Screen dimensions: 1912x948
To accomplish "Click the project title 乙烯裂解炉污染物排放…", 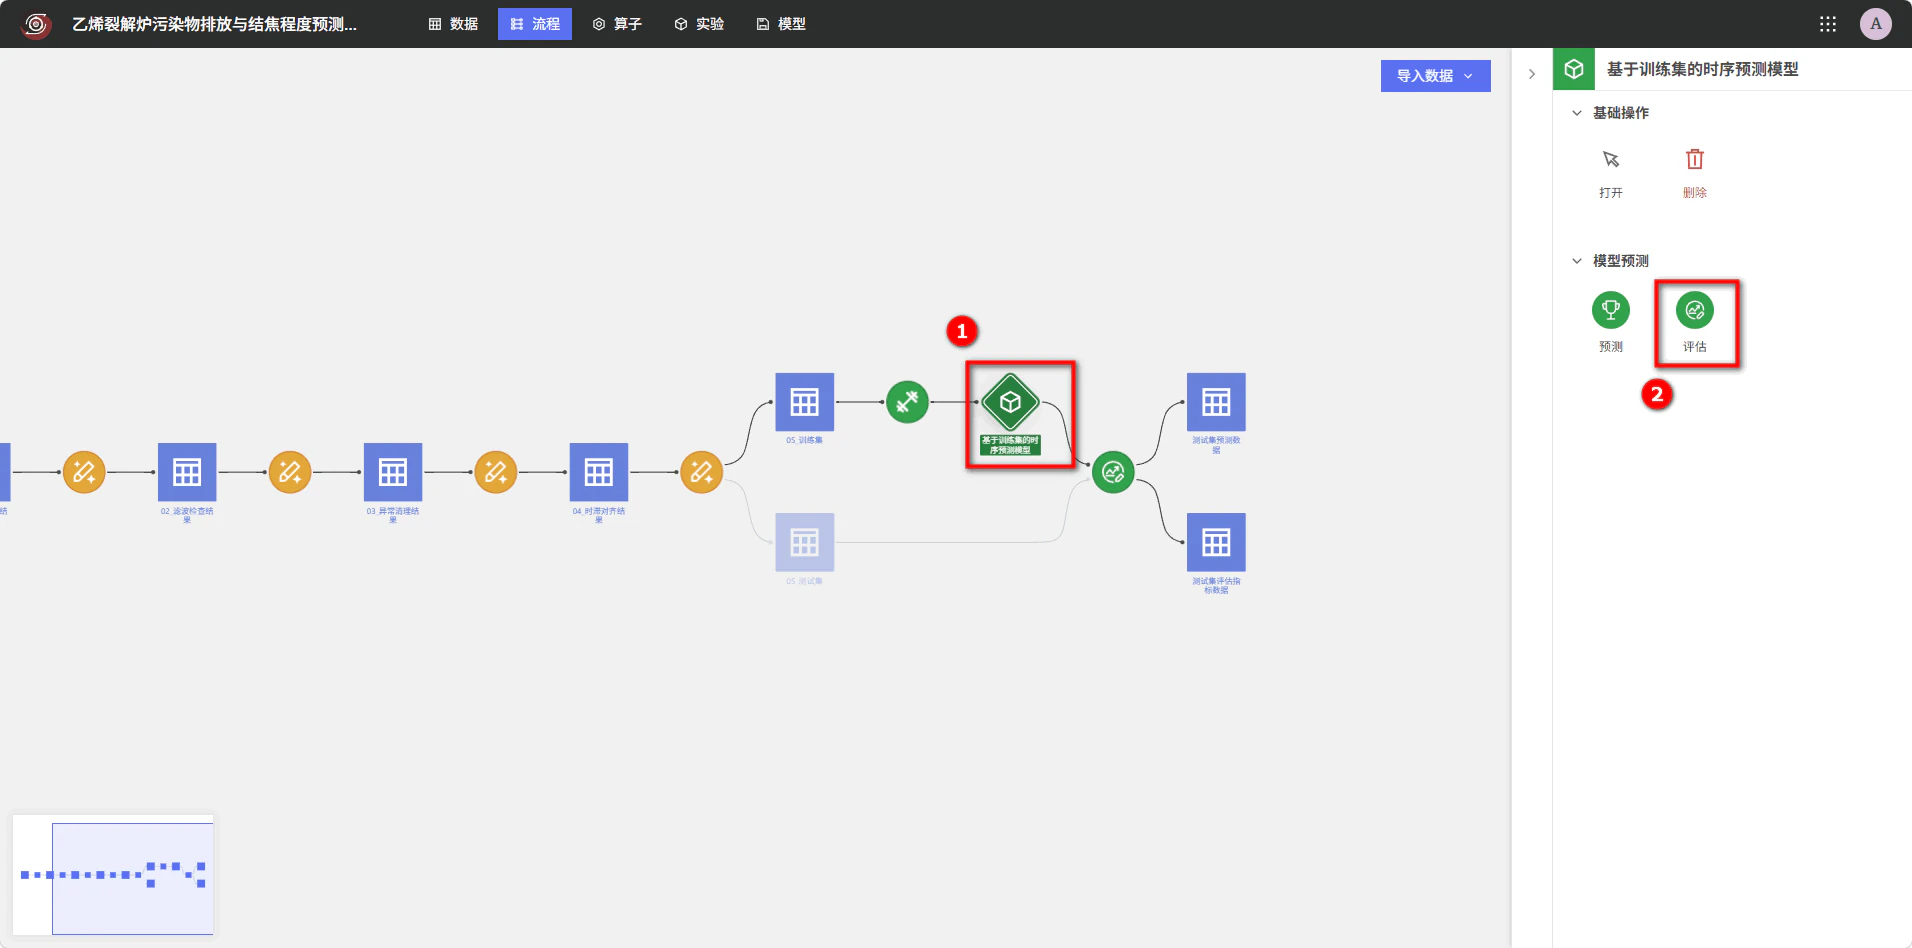I will (x=214, y=24).
